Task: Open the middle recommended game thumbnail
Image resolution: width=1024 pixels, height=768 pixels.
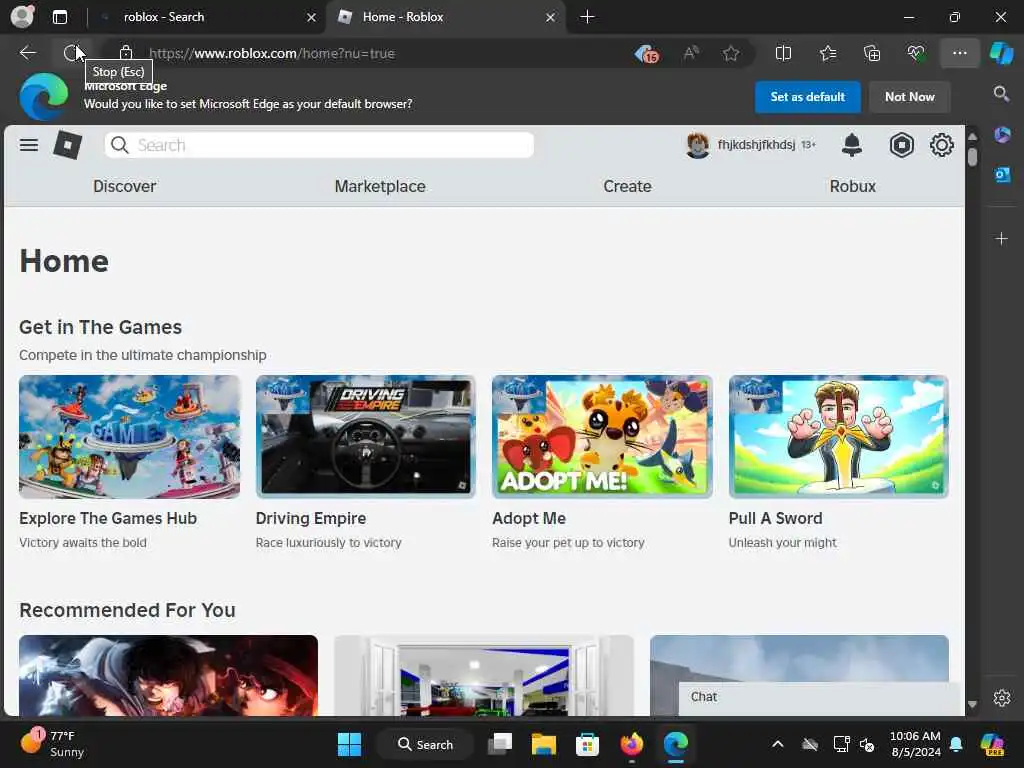Action: click(484, 675)
